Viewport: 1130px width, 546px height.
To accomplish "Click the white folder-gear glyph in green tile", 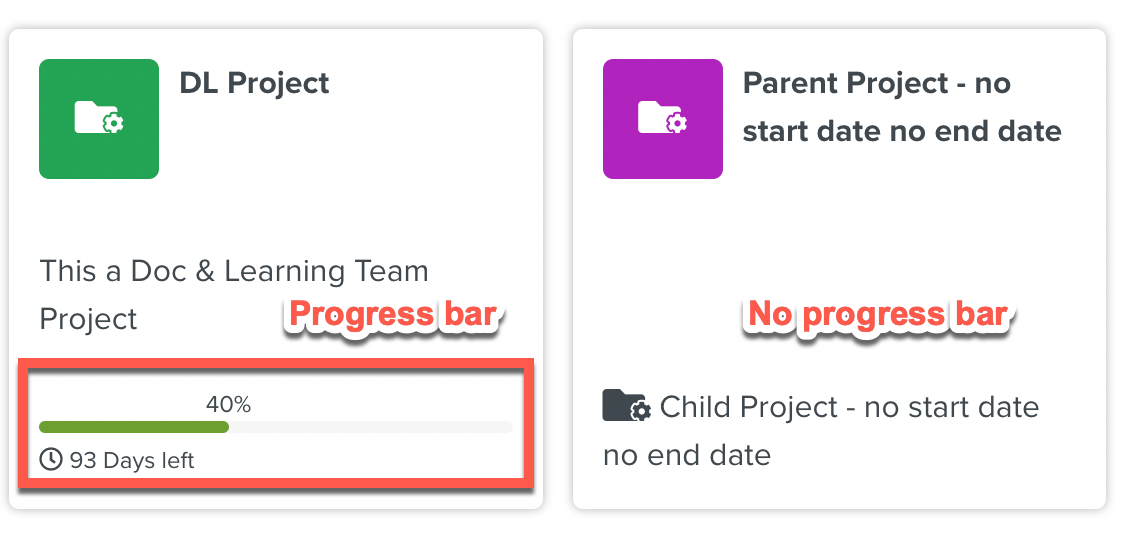I will coord(99,118).
